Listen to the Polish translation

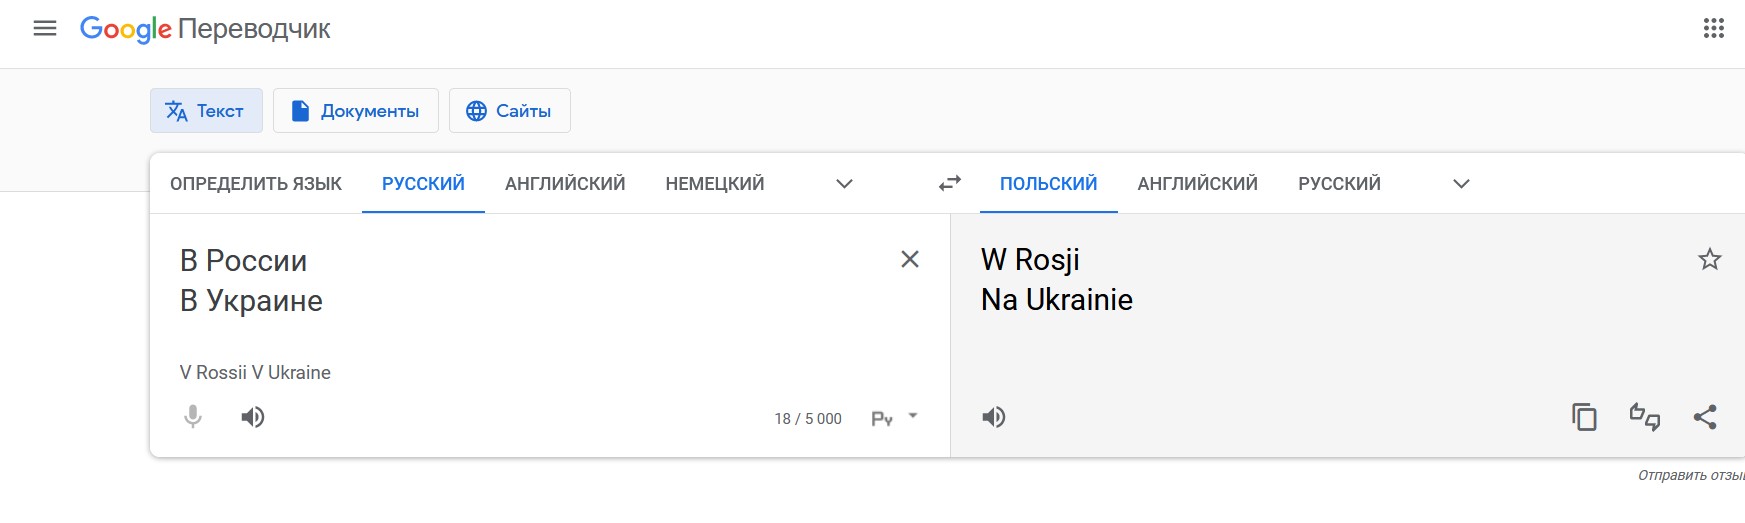pos(994,417)
